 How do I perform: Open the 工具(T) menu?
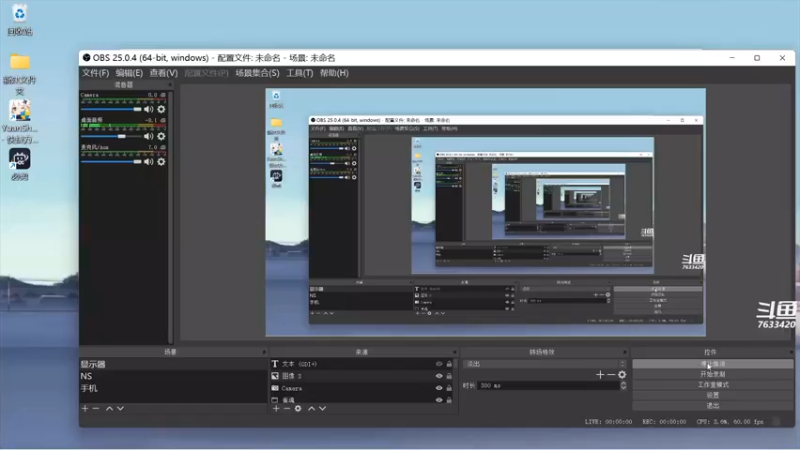point(299,73)
